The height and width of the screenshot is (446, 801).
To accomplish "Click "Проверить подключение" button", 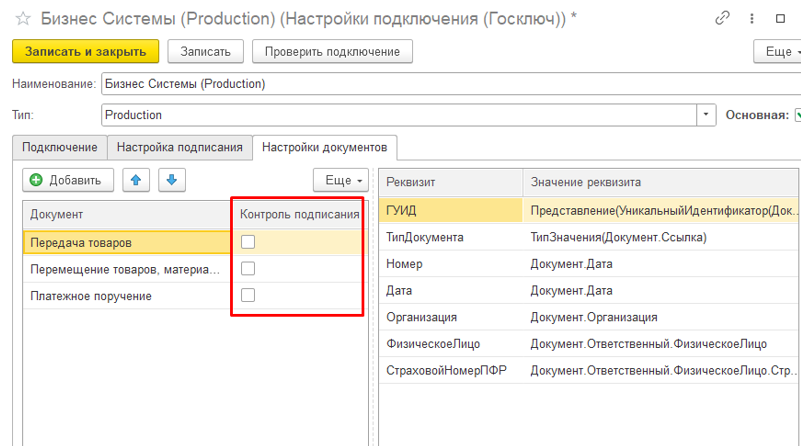I will [332, 52].
